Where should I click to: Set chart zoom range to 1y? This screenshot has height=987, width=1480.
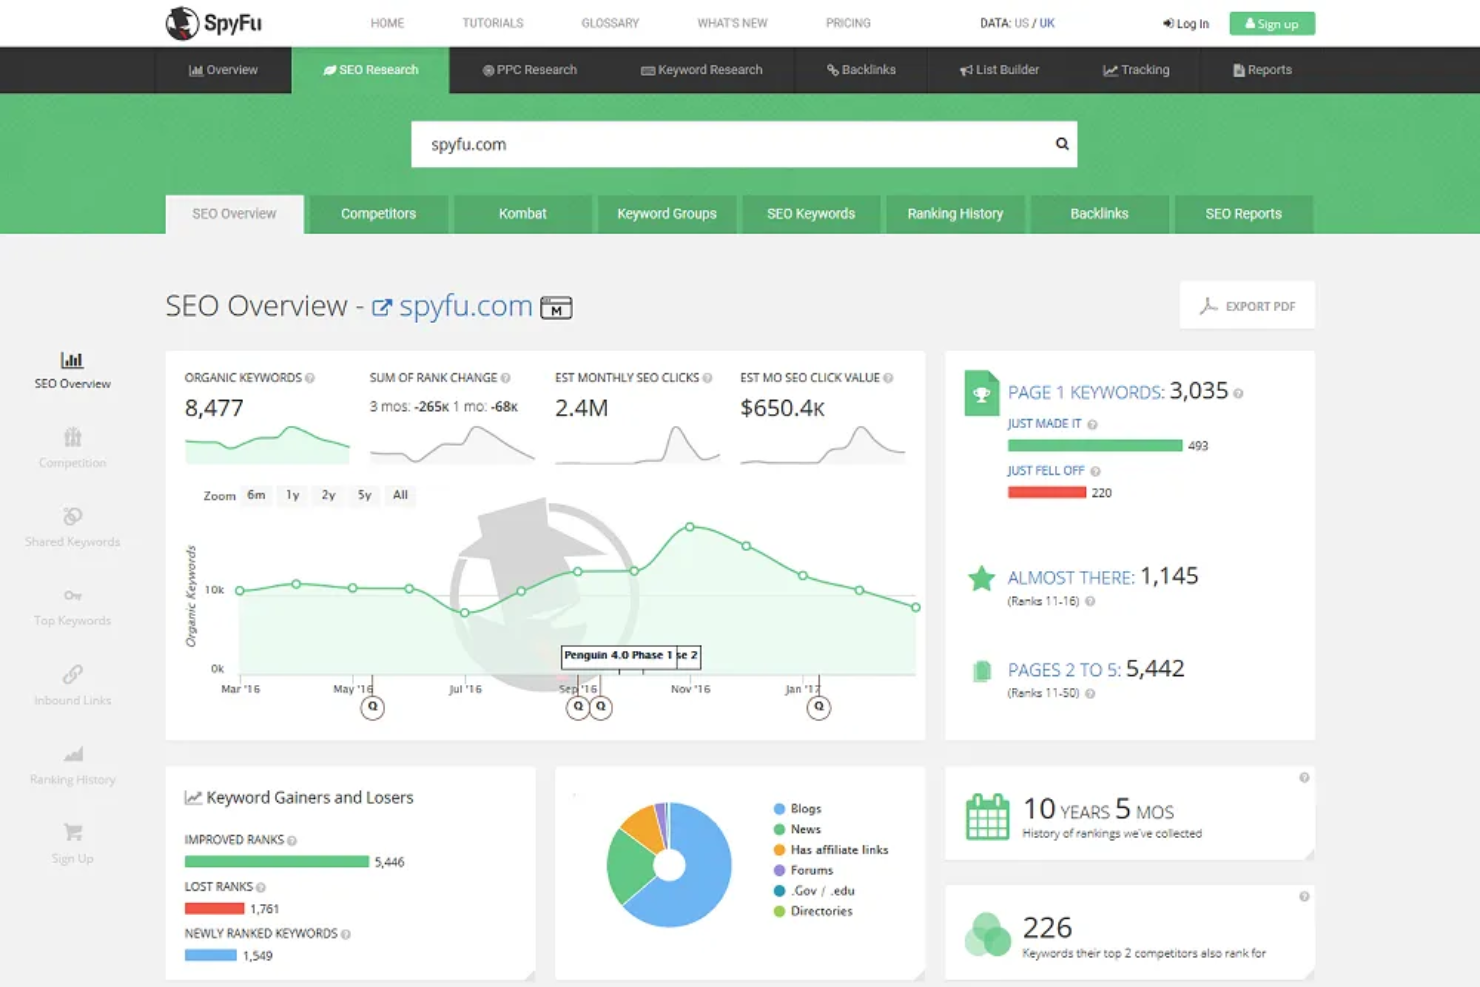[x=292, y=495]
